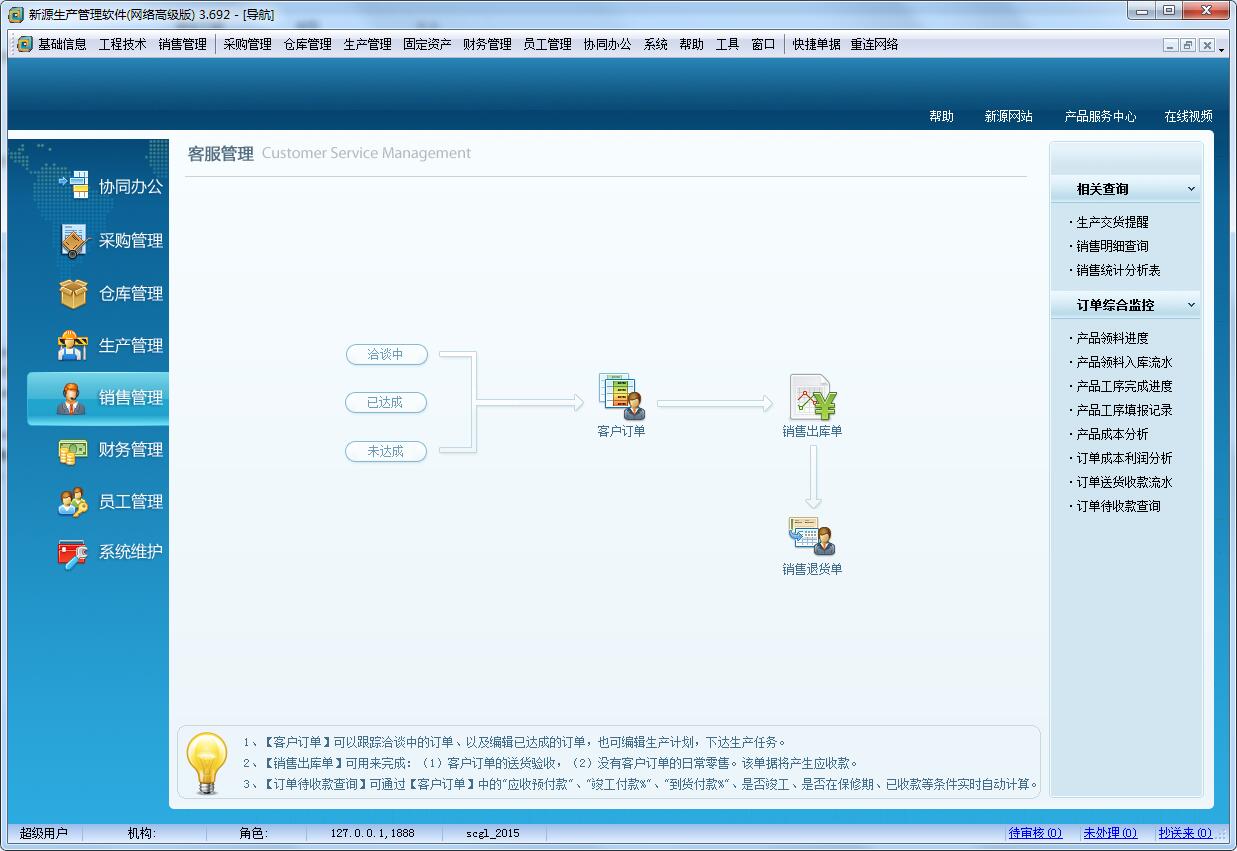Open the 待审核 (0) status link

pyautogui.click(x=1035, y=833)
